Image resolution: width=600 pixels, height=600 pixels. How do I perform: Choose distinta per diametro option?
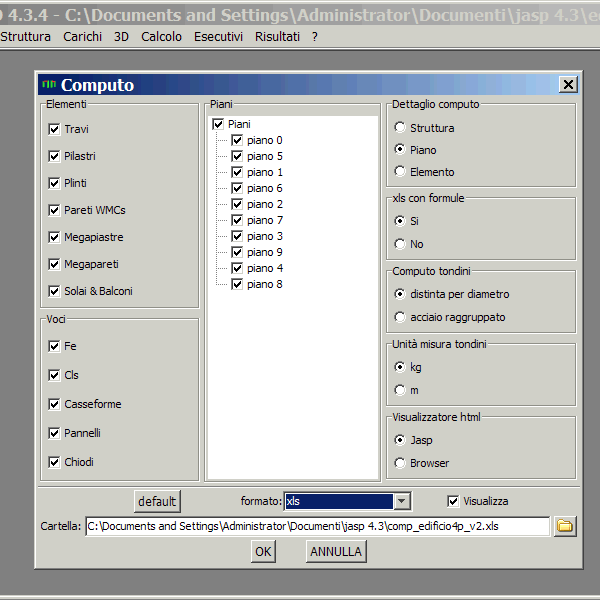399,294
